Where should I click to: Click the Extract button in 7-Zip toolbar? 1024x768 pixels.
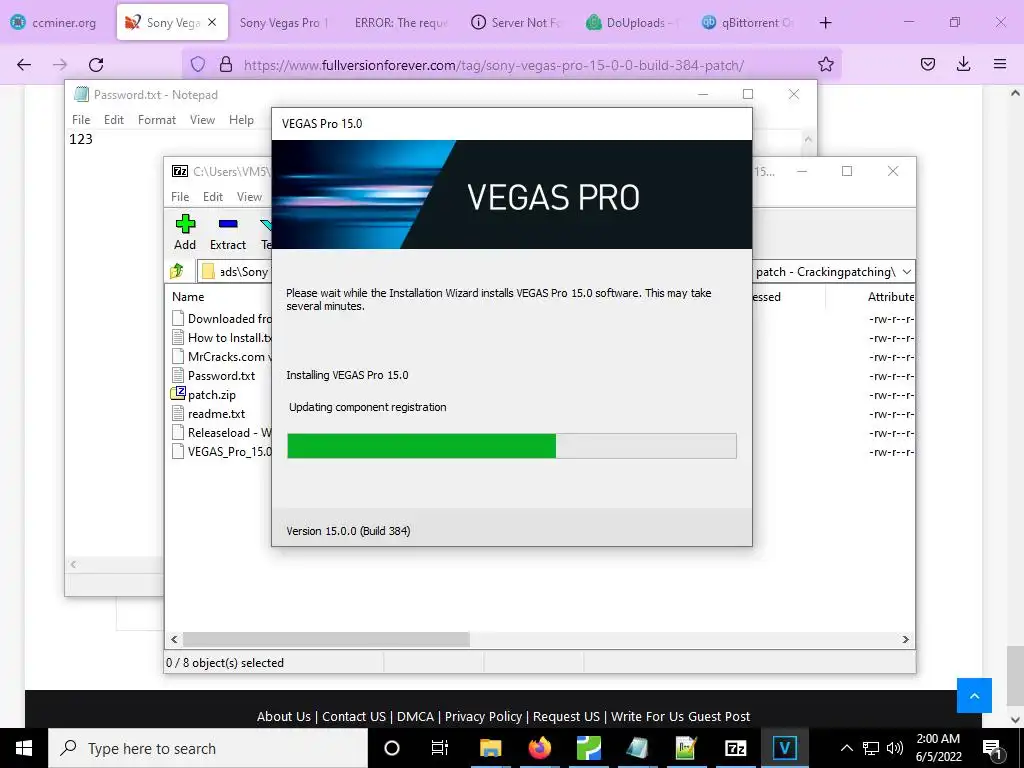pos(227,232)
